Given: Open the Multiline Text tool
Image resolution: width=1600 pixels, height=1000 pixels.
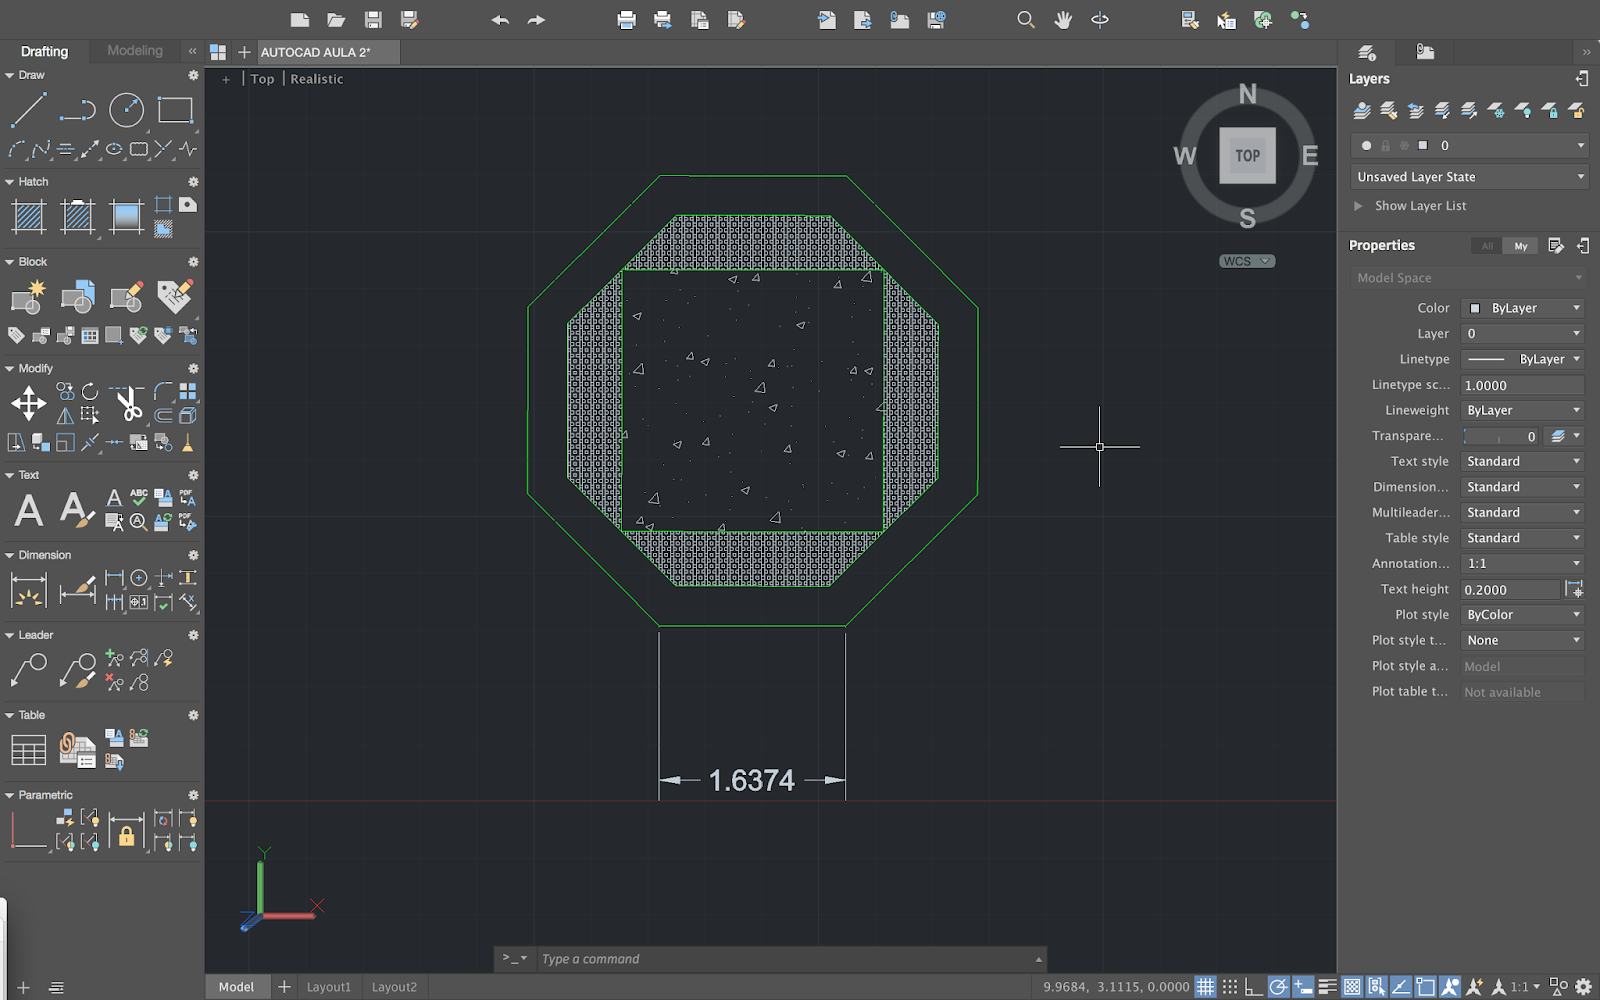Looking at the screenshot, I should [27, 510].
